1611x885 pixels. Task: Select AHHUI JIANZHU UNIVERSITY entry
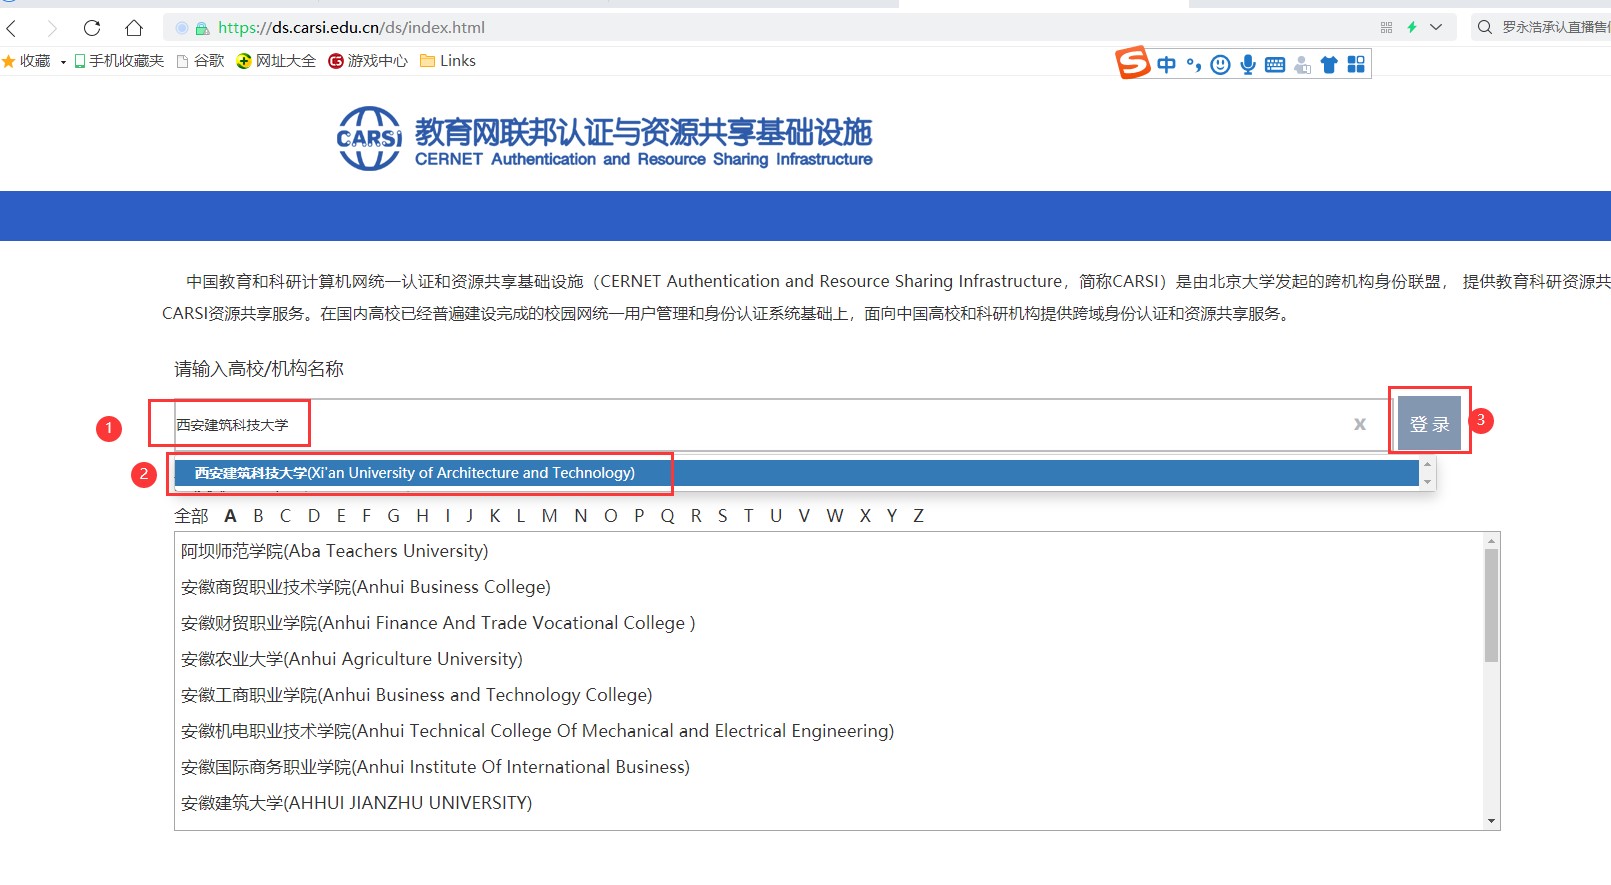pyautogui.click(x=357, y=803)
